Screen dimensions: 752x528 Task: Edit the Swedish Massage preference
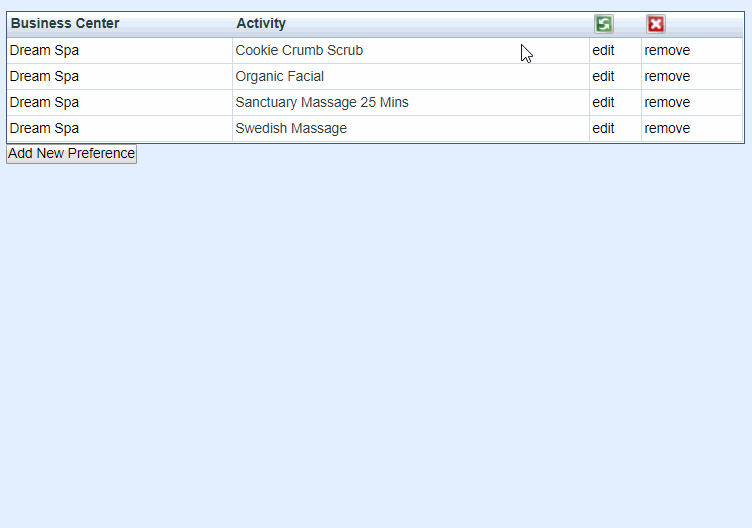pyautogui.click(x=603, y=128)
